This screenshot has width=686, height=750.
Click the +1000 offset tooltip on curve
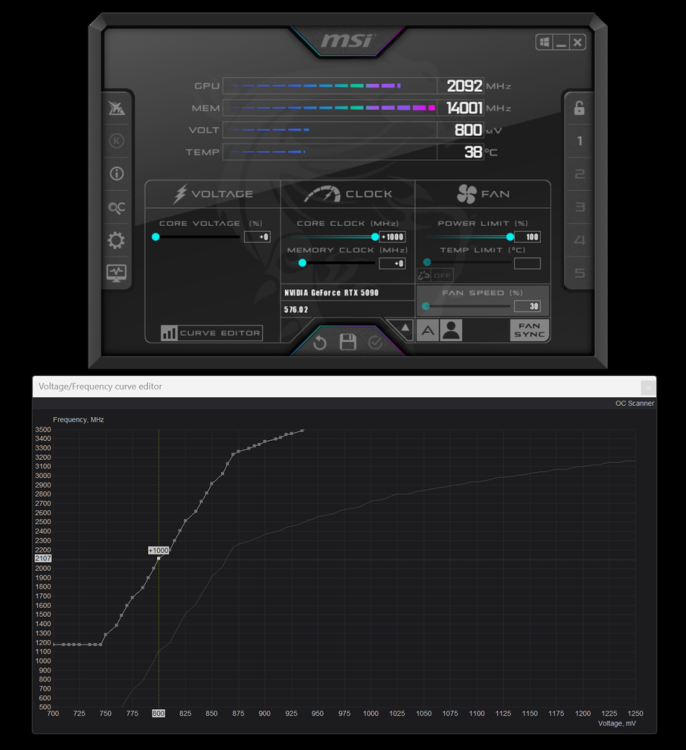(158, 551)
